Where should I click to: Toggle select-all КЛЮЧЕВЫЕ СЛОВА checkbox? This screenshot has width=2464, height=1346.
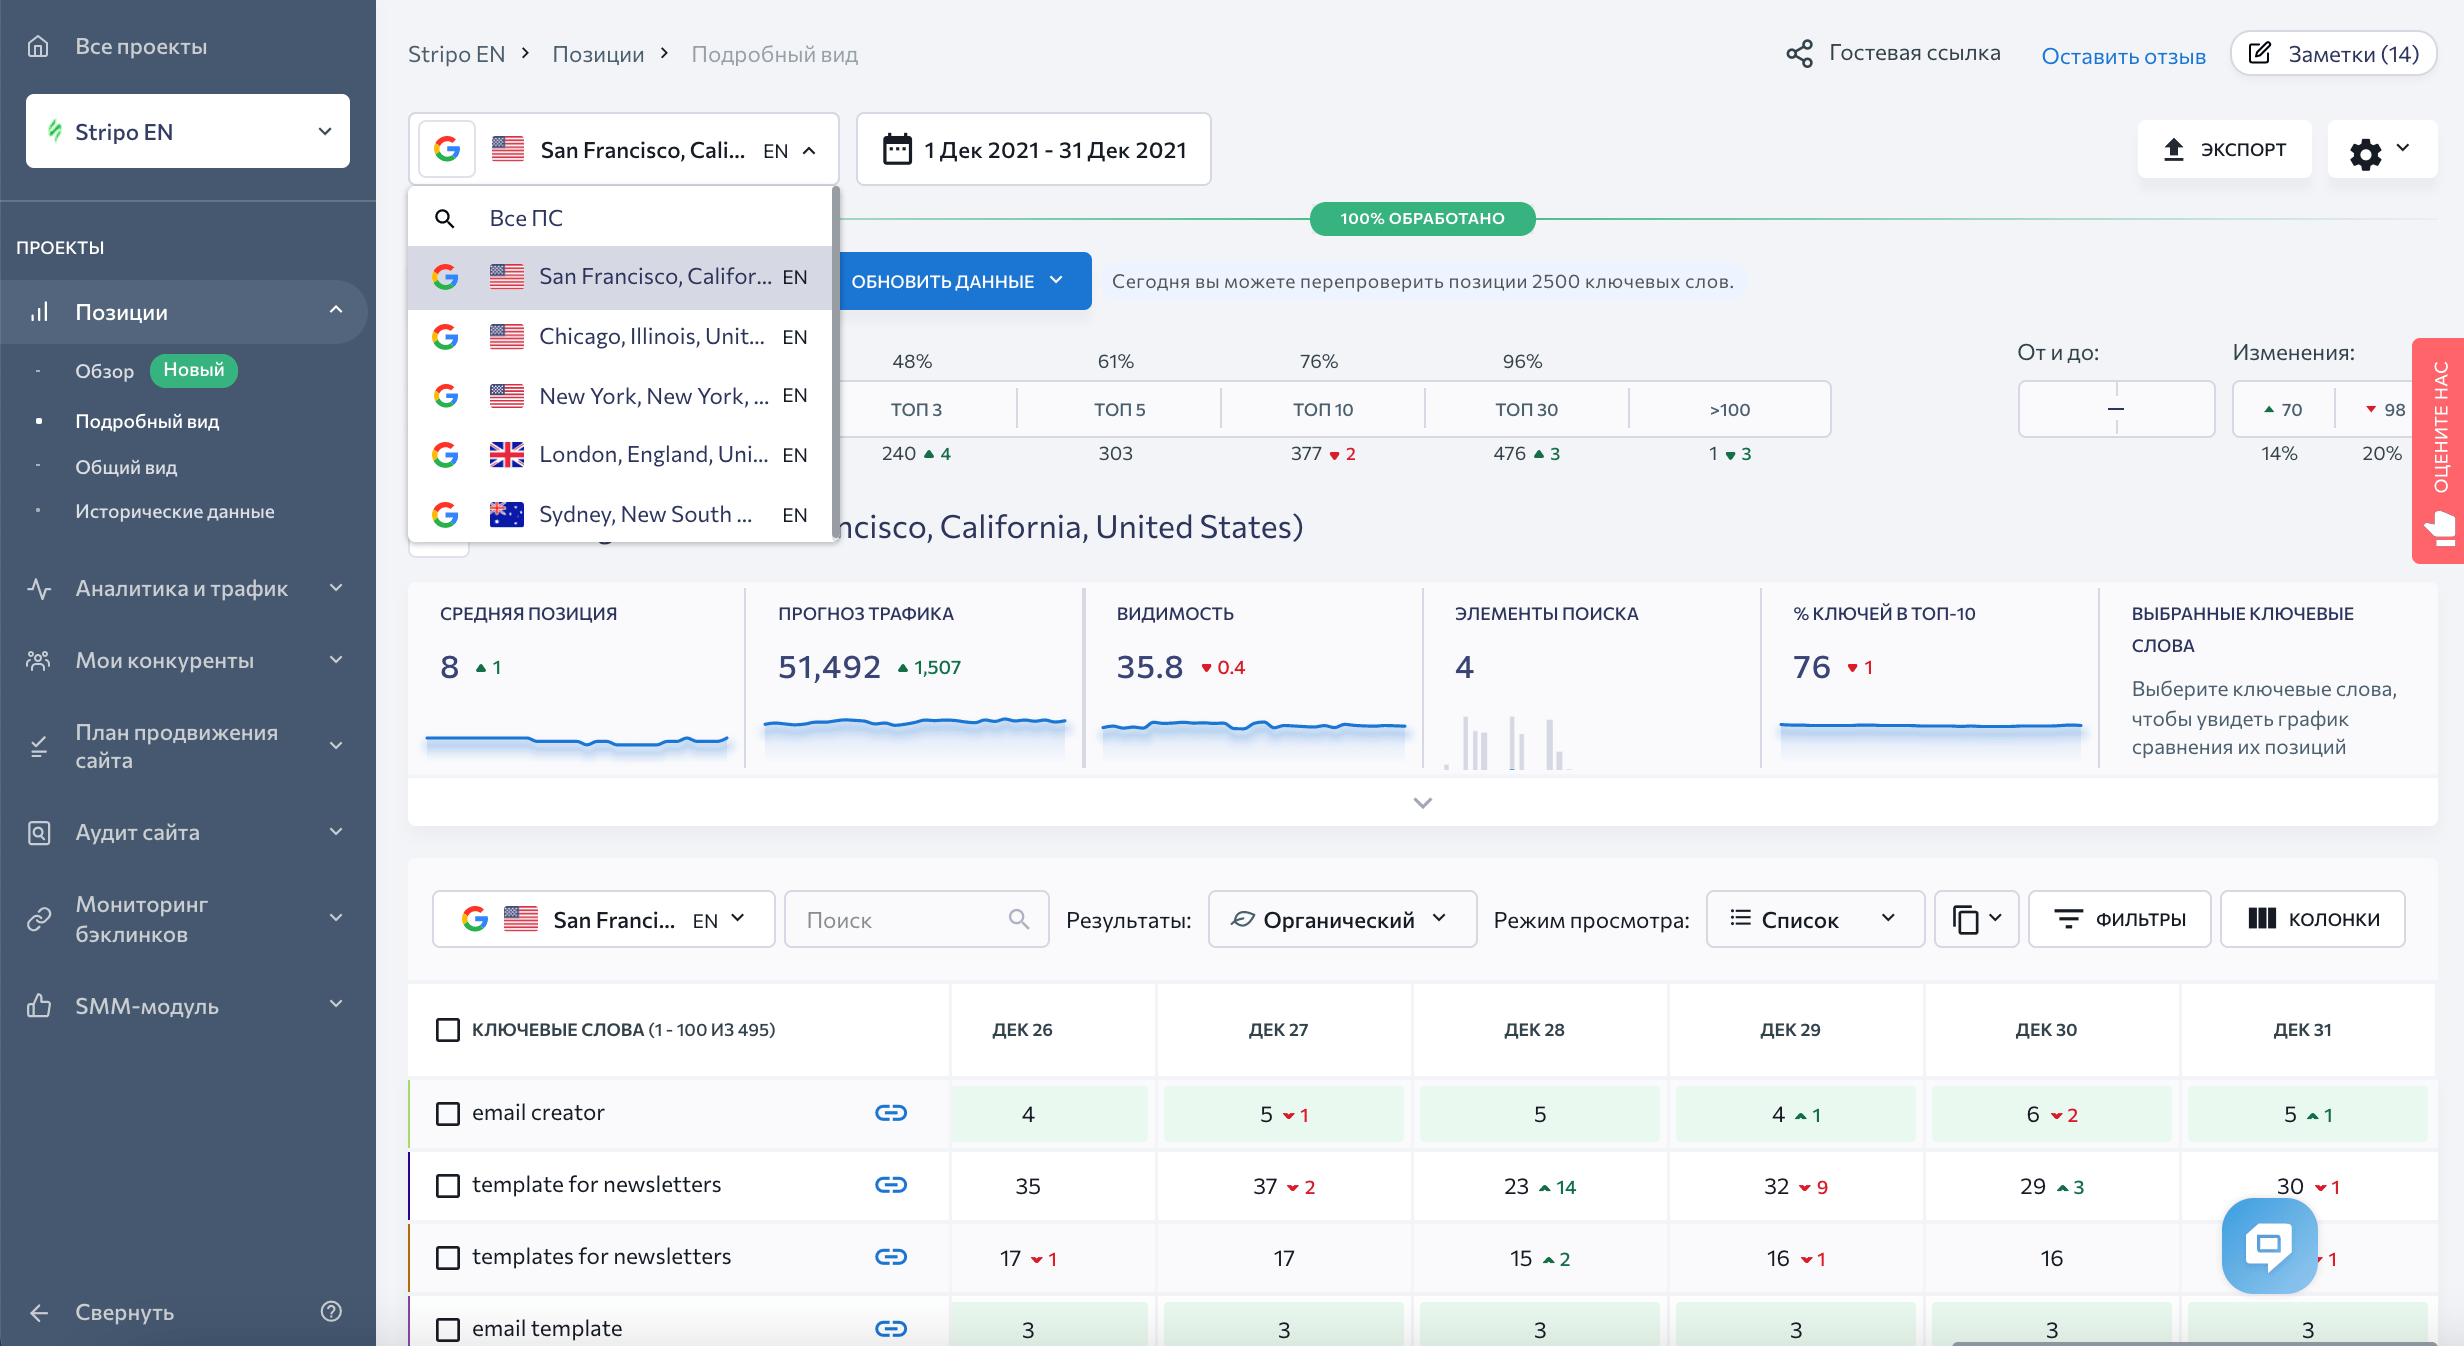click(448, 1030)
